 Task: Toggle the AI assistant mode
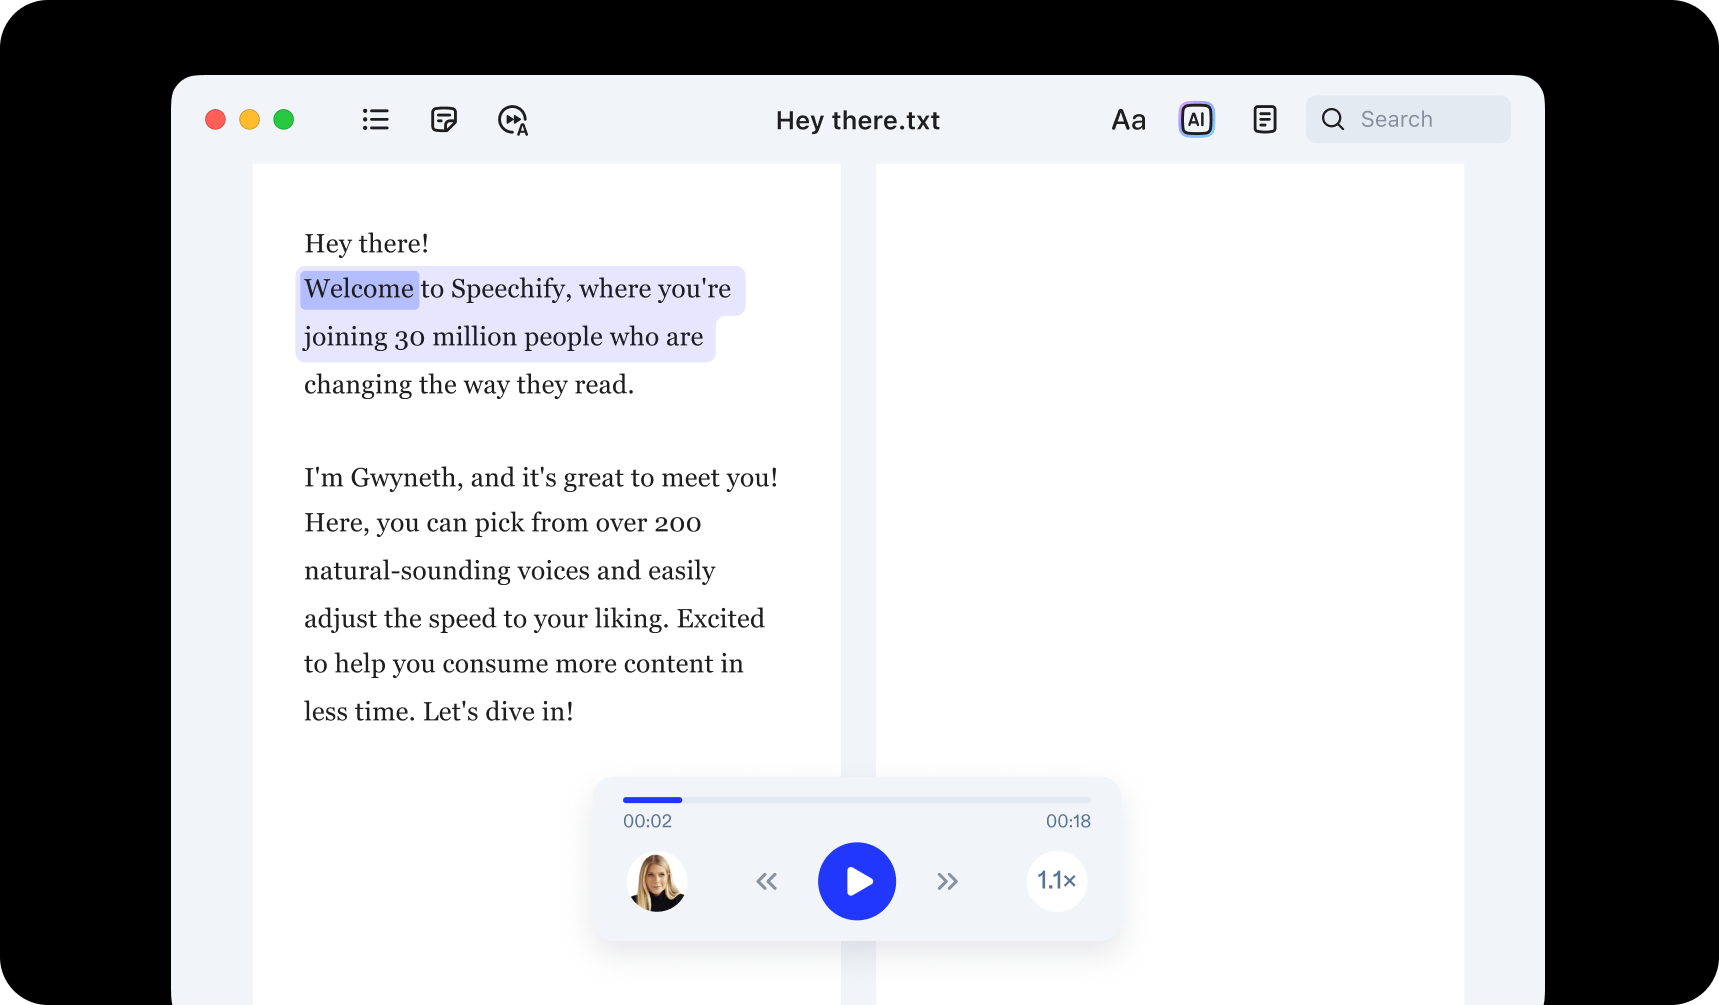[1196, 119]
